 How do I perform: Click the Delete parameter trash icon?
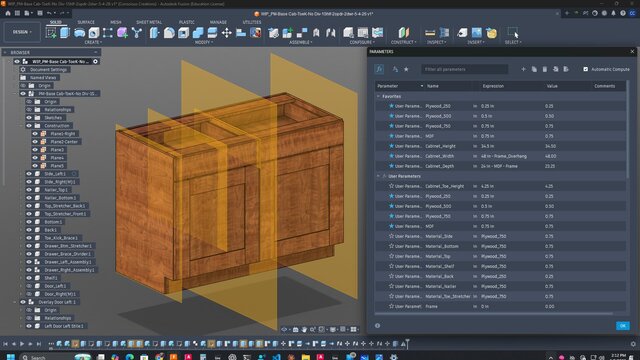[x=544, y=69]
